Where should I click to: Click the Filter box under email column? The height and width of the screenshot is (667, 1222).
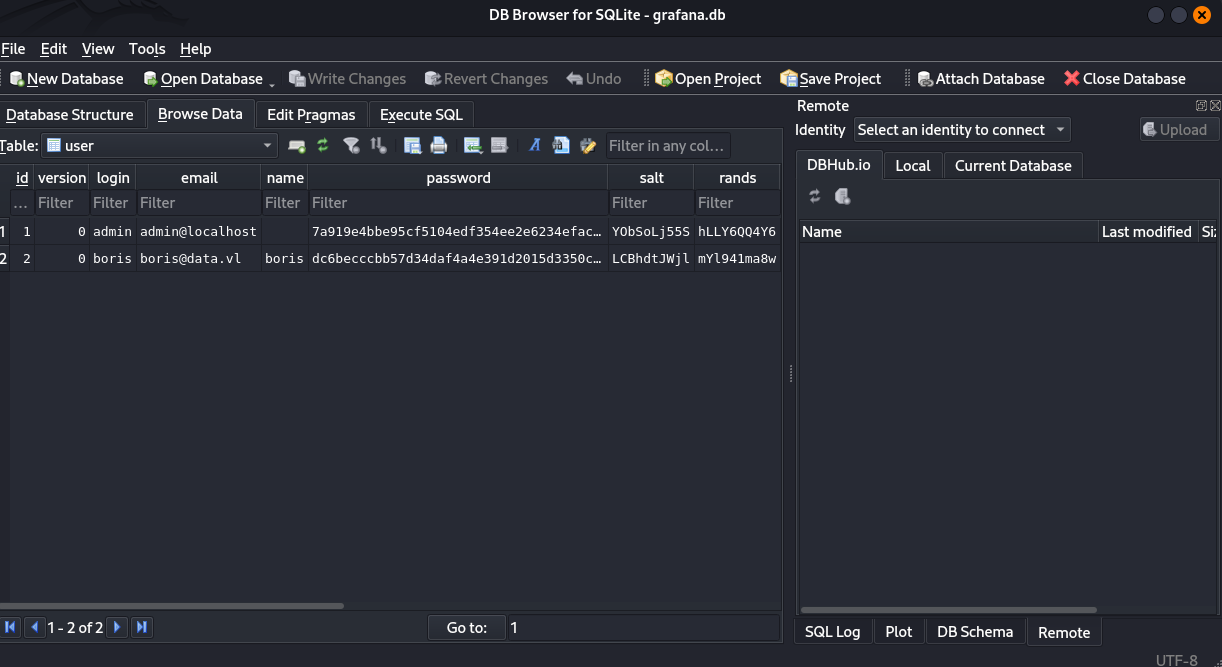[x=199, y=203]
